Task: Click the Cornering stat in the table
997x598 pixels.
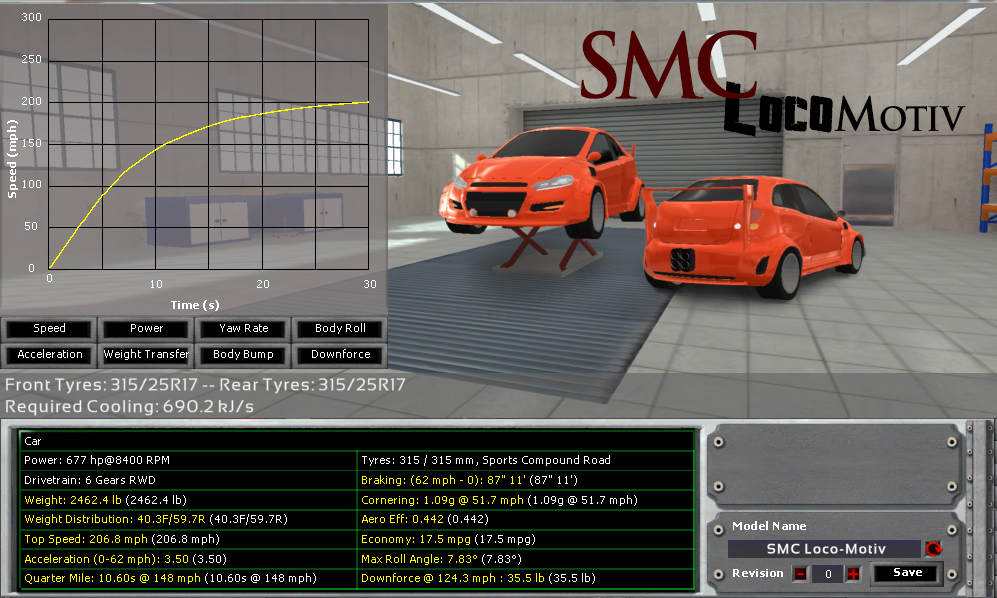Action: 525,499
